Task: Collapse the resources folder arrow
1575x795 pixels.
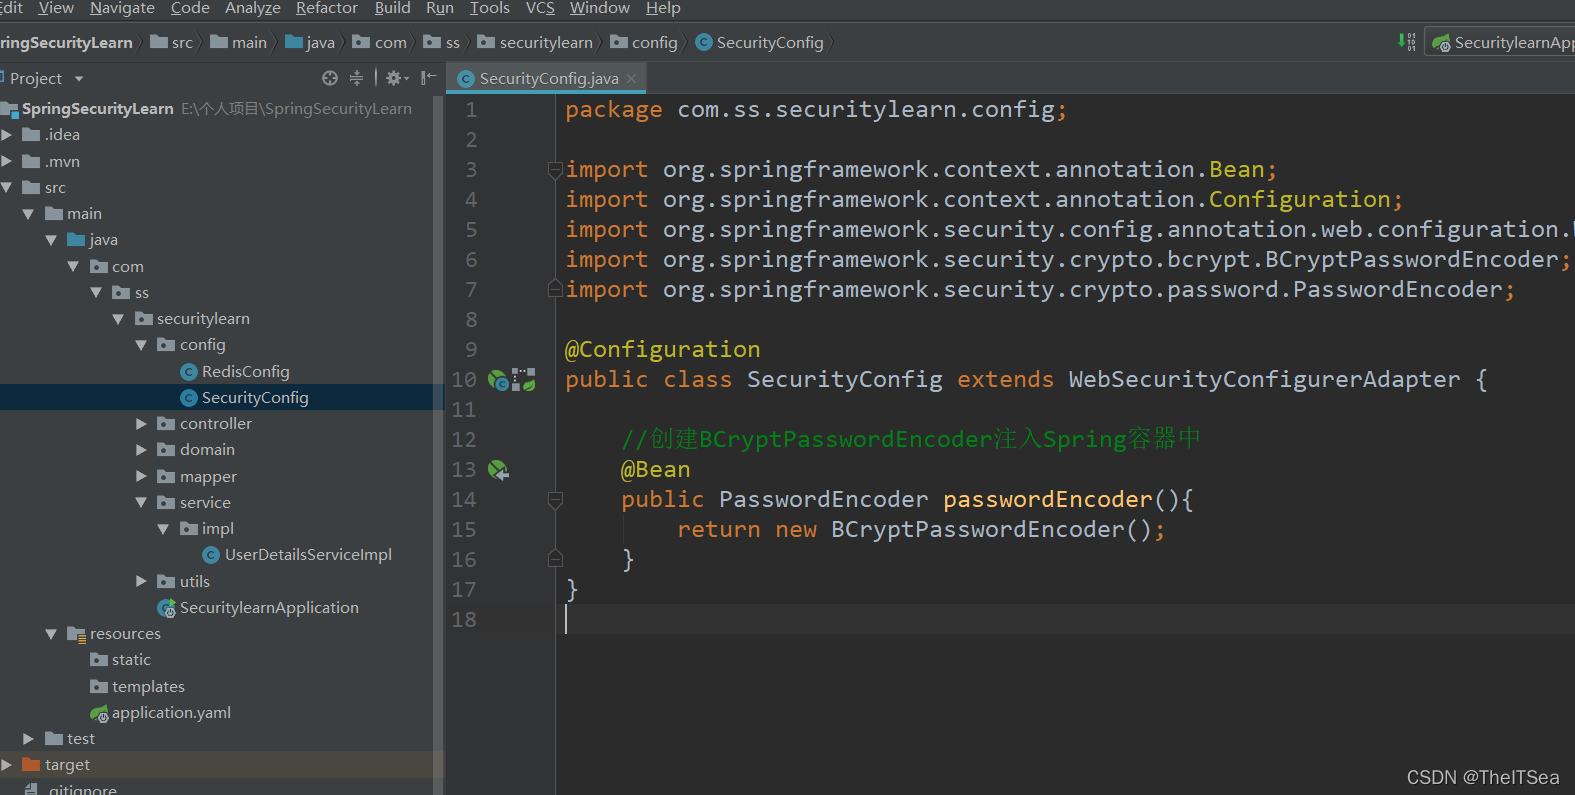Action: coord(51,634)
